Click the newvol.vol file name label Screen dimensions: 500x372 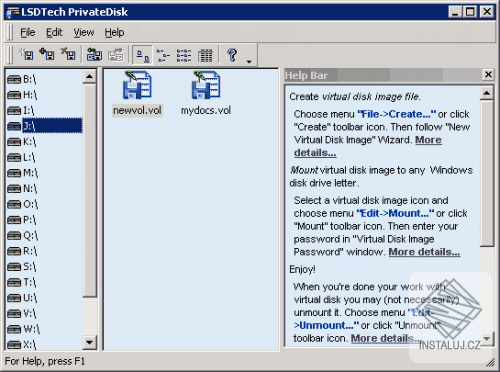click(x=137, y=110)
